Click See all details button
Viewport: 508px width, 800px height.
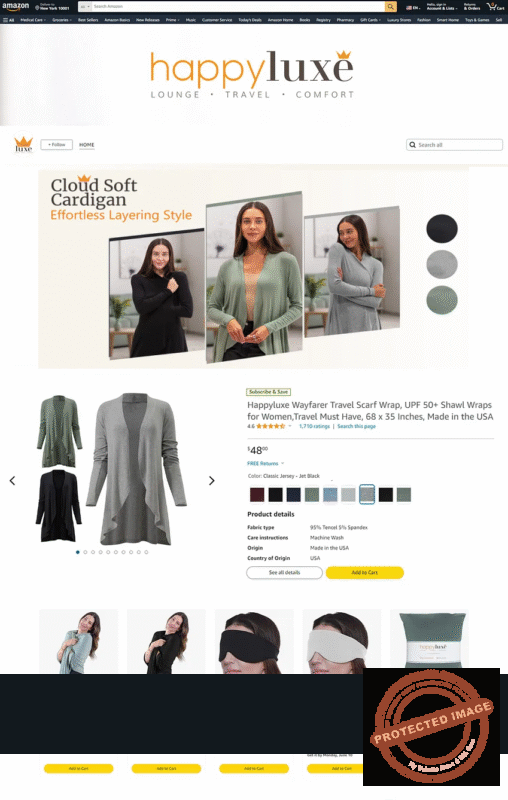tap(285, 572)
